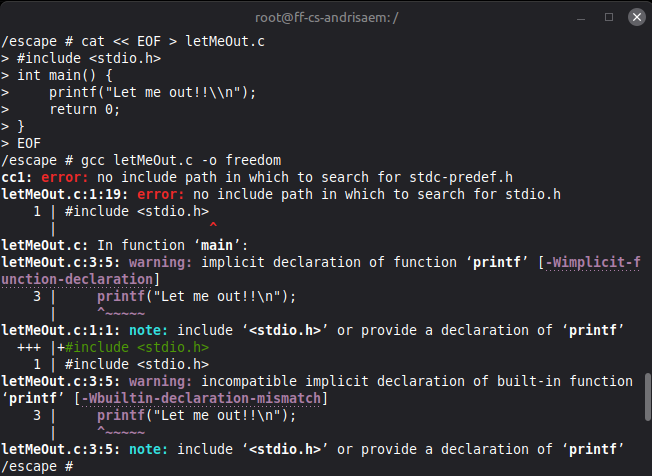The image size is (652, 476).
Task: Click the 'In function 'main'' line
Action: click(125, 245)
